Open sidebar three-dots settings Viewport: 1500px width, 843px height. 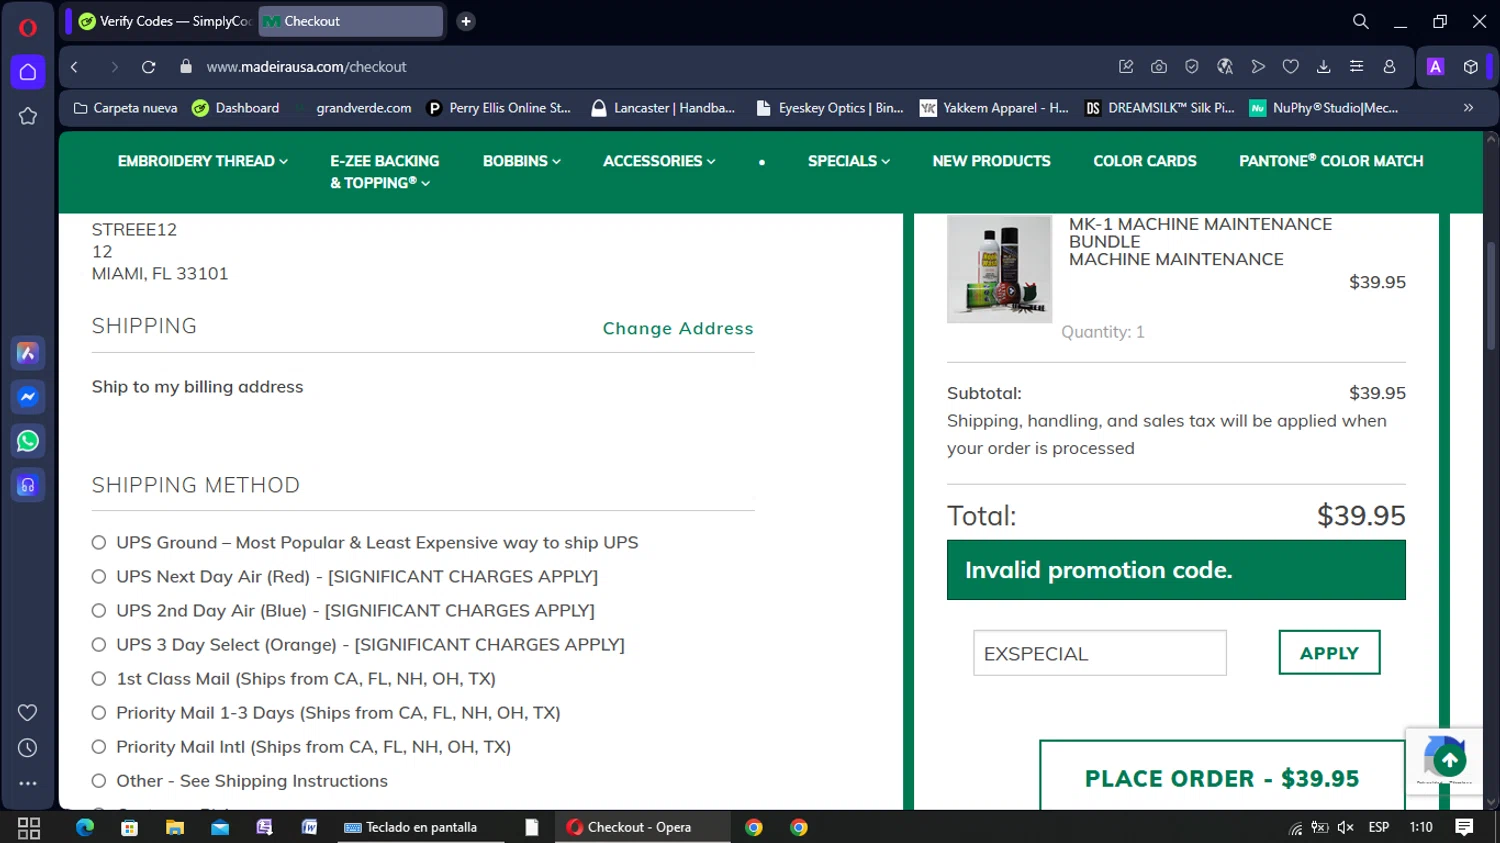tap(28, 783)
